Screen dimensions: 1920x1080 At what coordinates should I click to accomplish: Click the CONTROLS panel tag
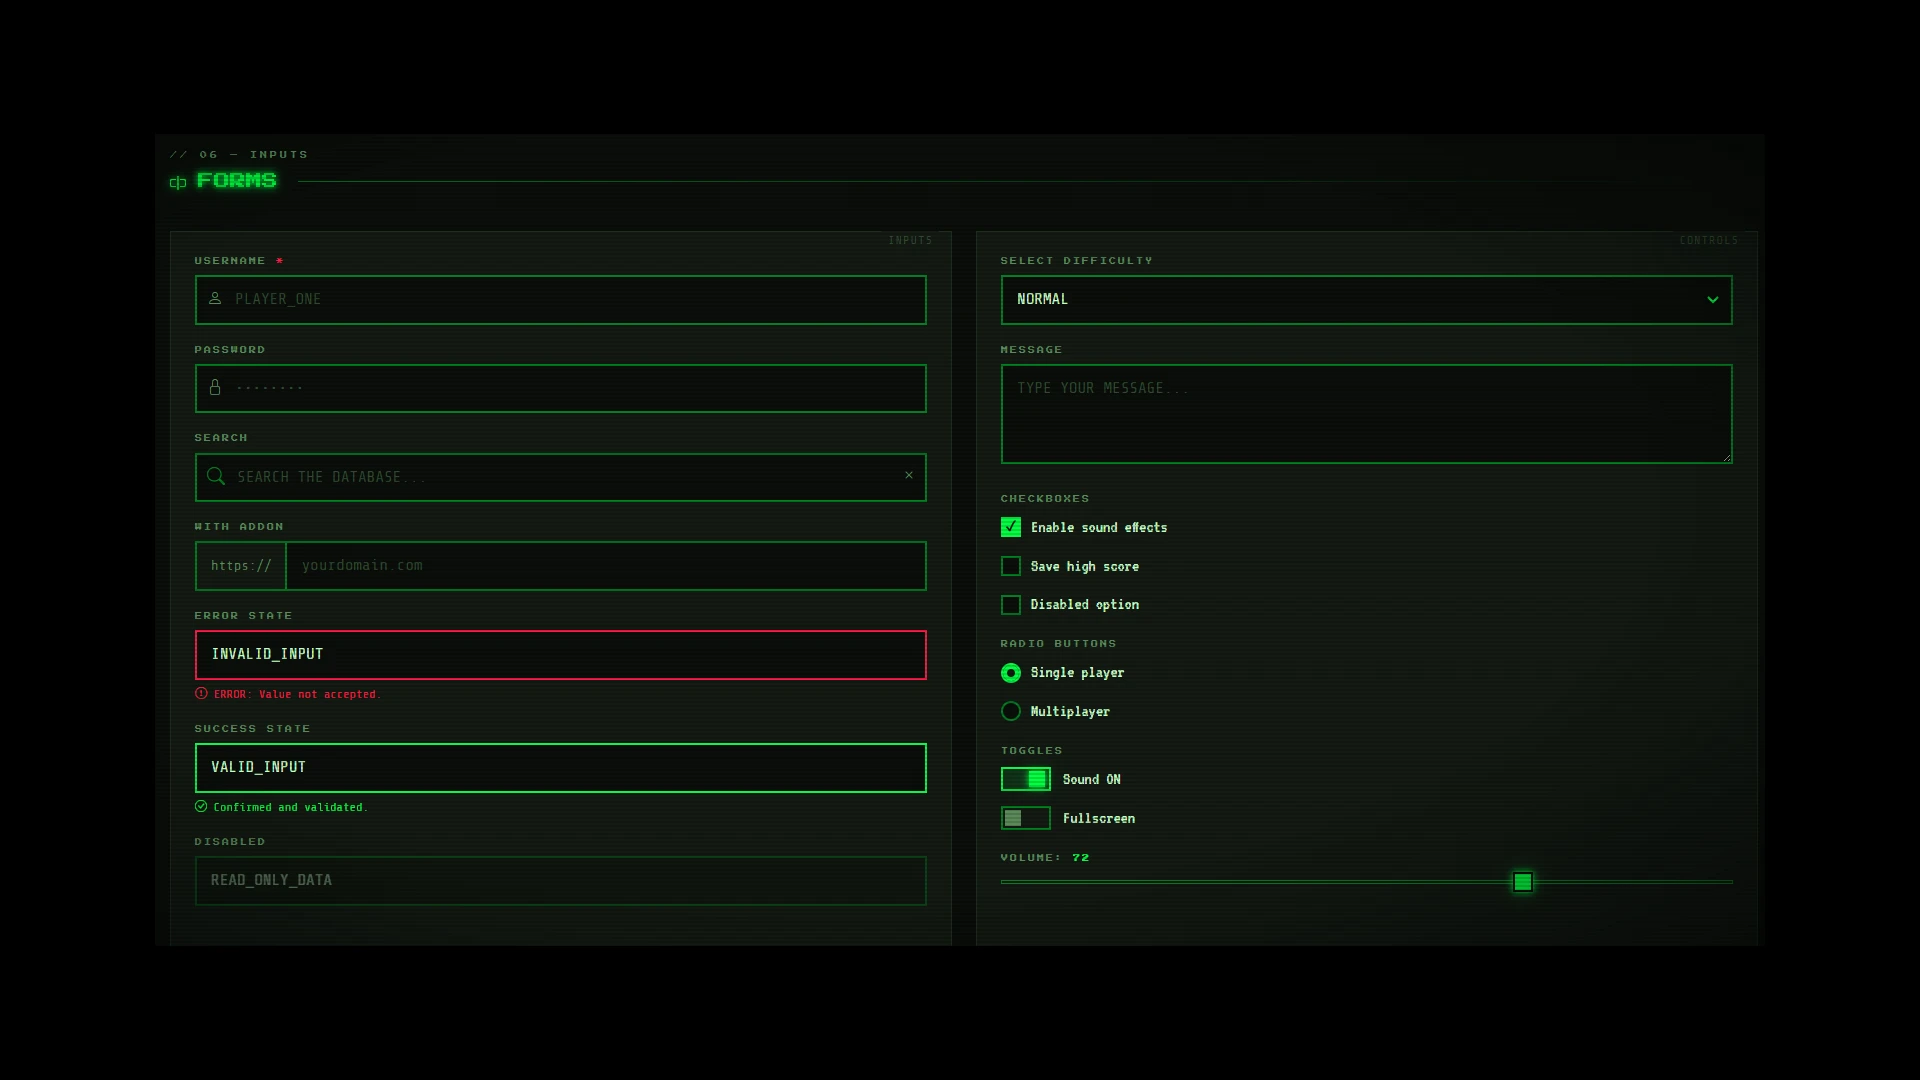pyautogui.click(x=1709, y=240)
